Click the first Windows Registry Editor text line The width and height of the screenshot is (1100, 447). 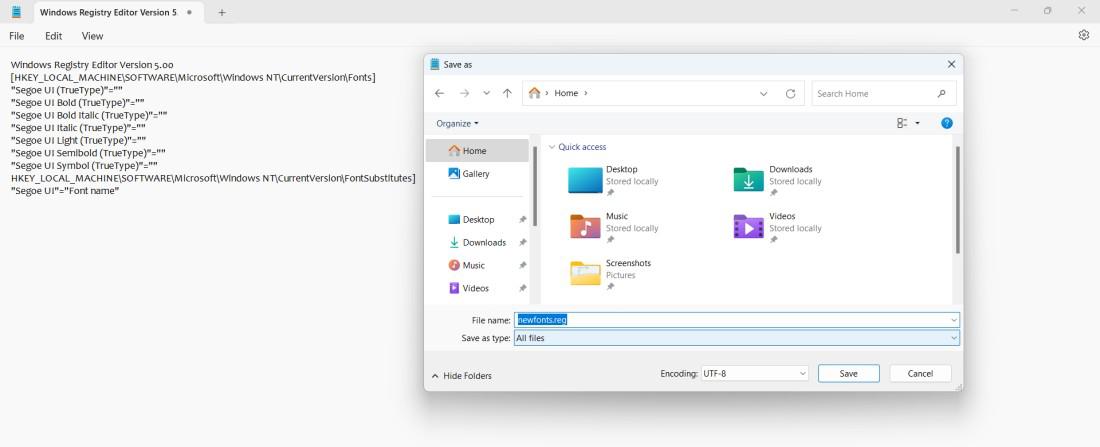point(92,65)
